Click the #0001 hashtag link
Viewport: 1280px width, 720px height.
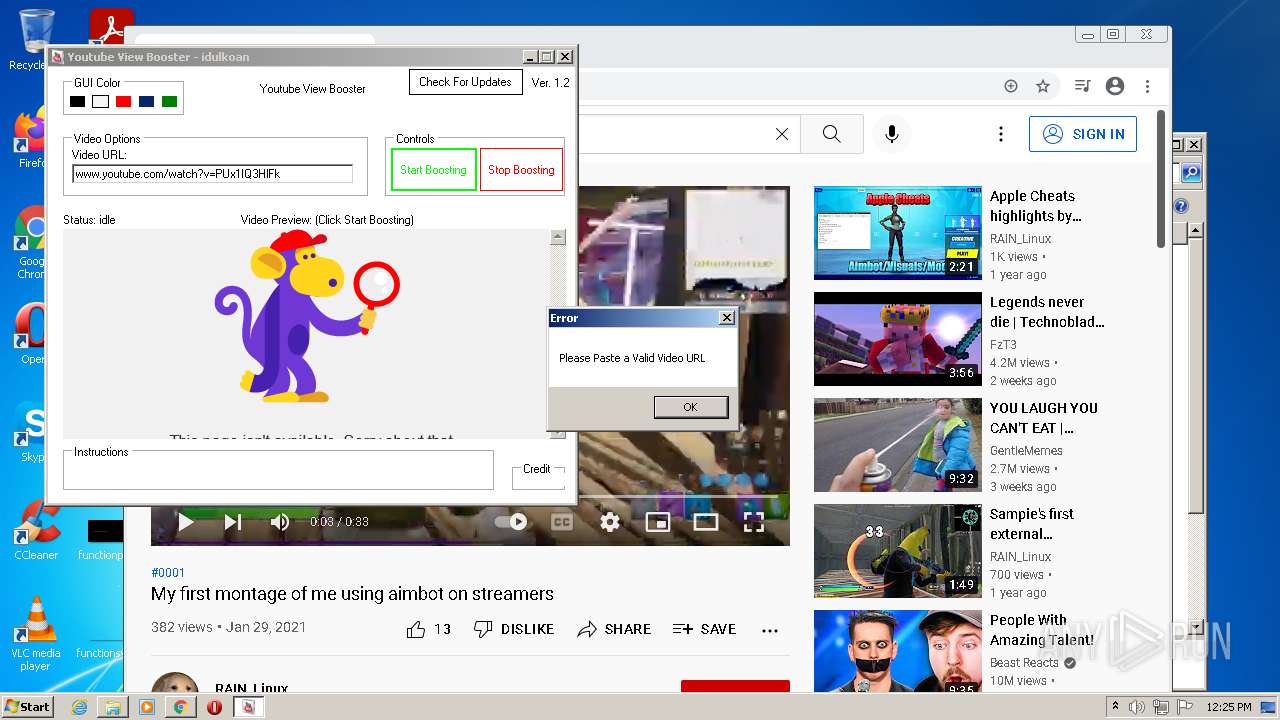[x=168, y=573]
